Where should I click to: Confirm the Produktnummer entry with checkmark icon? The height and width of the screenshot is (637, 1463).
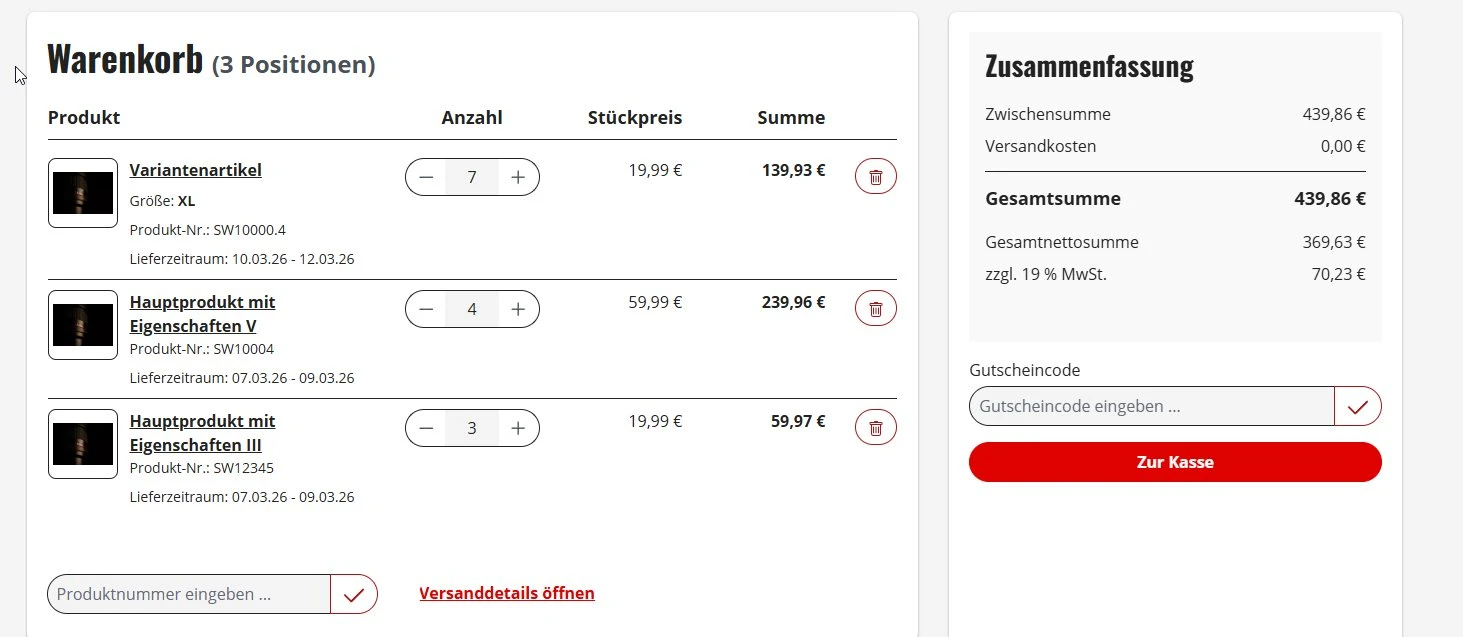click(x=354, y=594)
